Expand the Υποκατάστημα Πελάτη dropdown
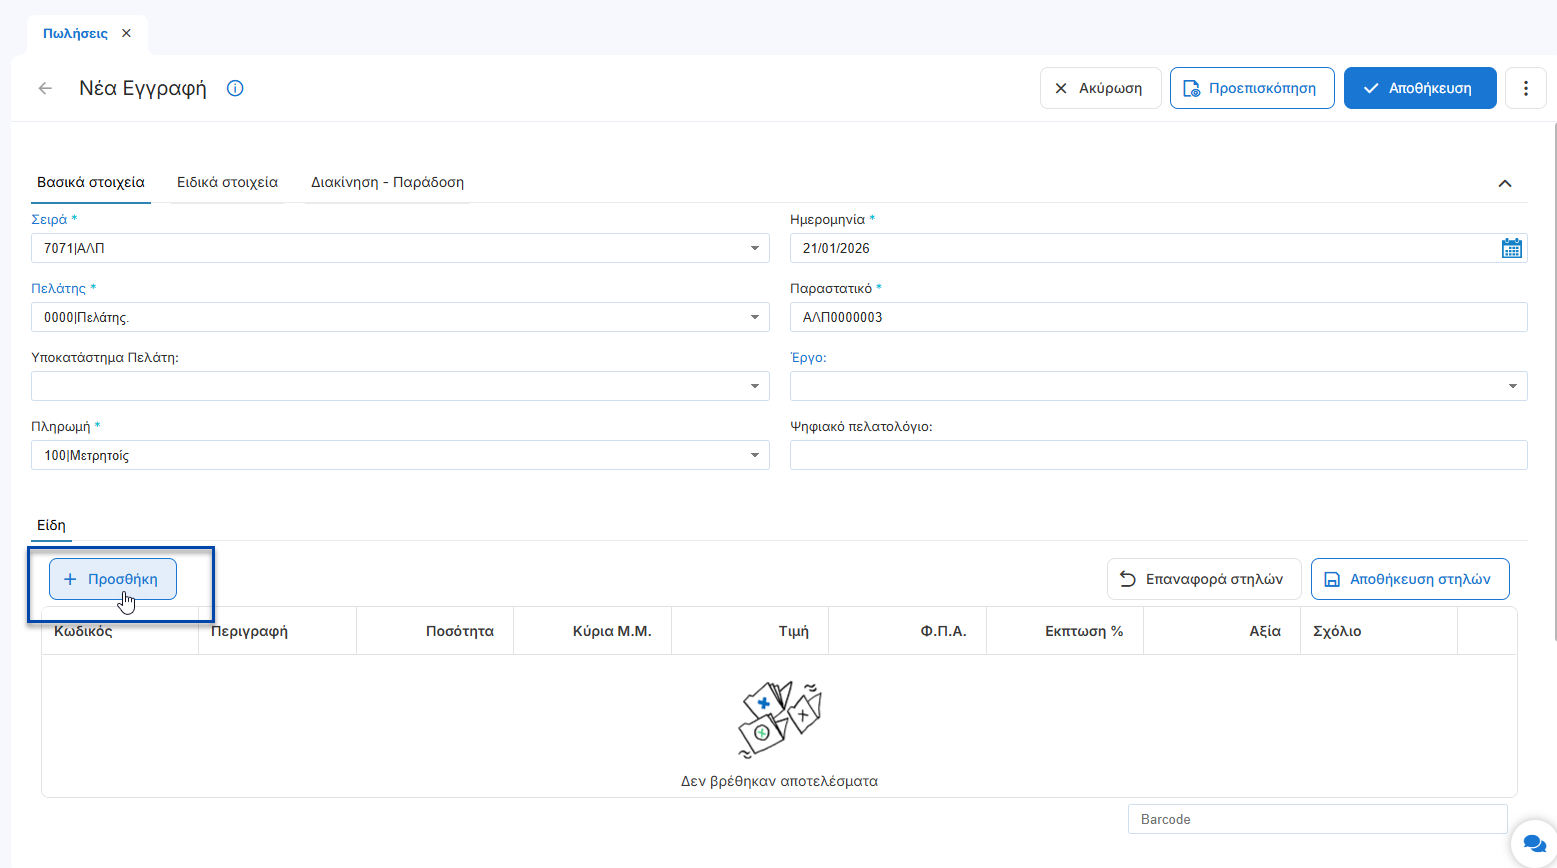1557x868 pixels. point(755,386)
